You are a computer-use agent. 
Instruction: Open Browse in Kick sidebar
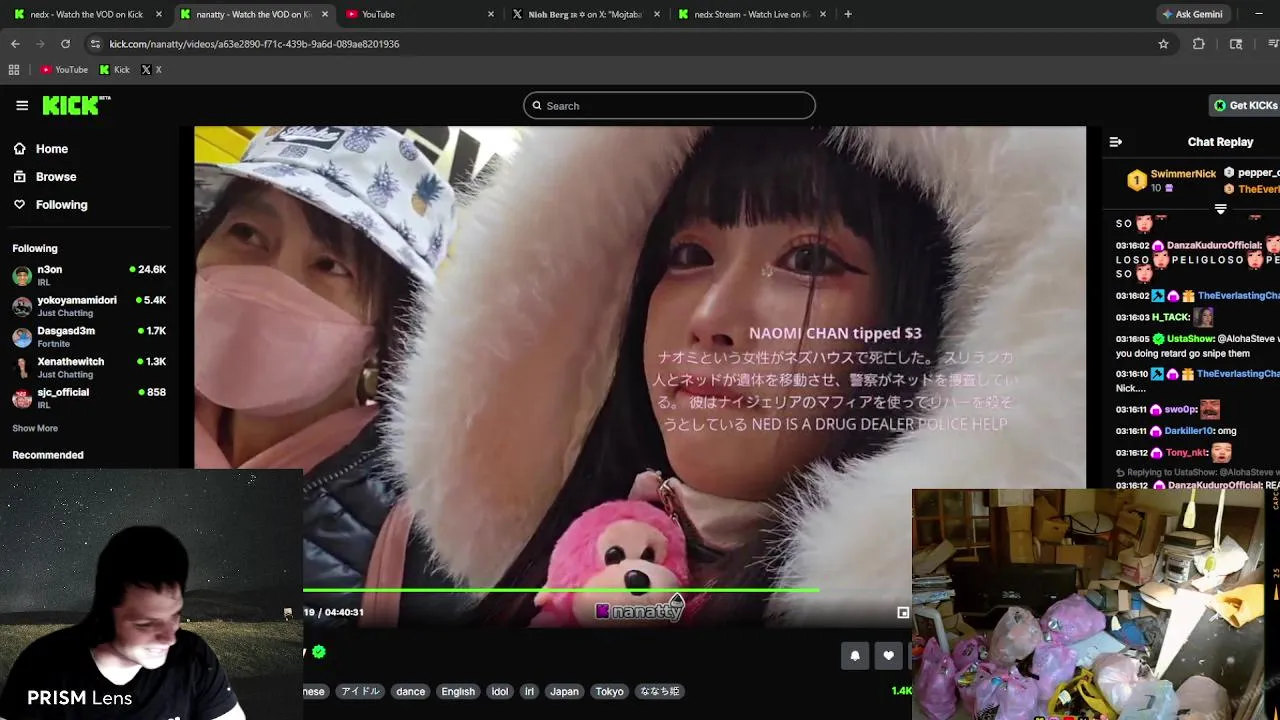tap(56, 177)
